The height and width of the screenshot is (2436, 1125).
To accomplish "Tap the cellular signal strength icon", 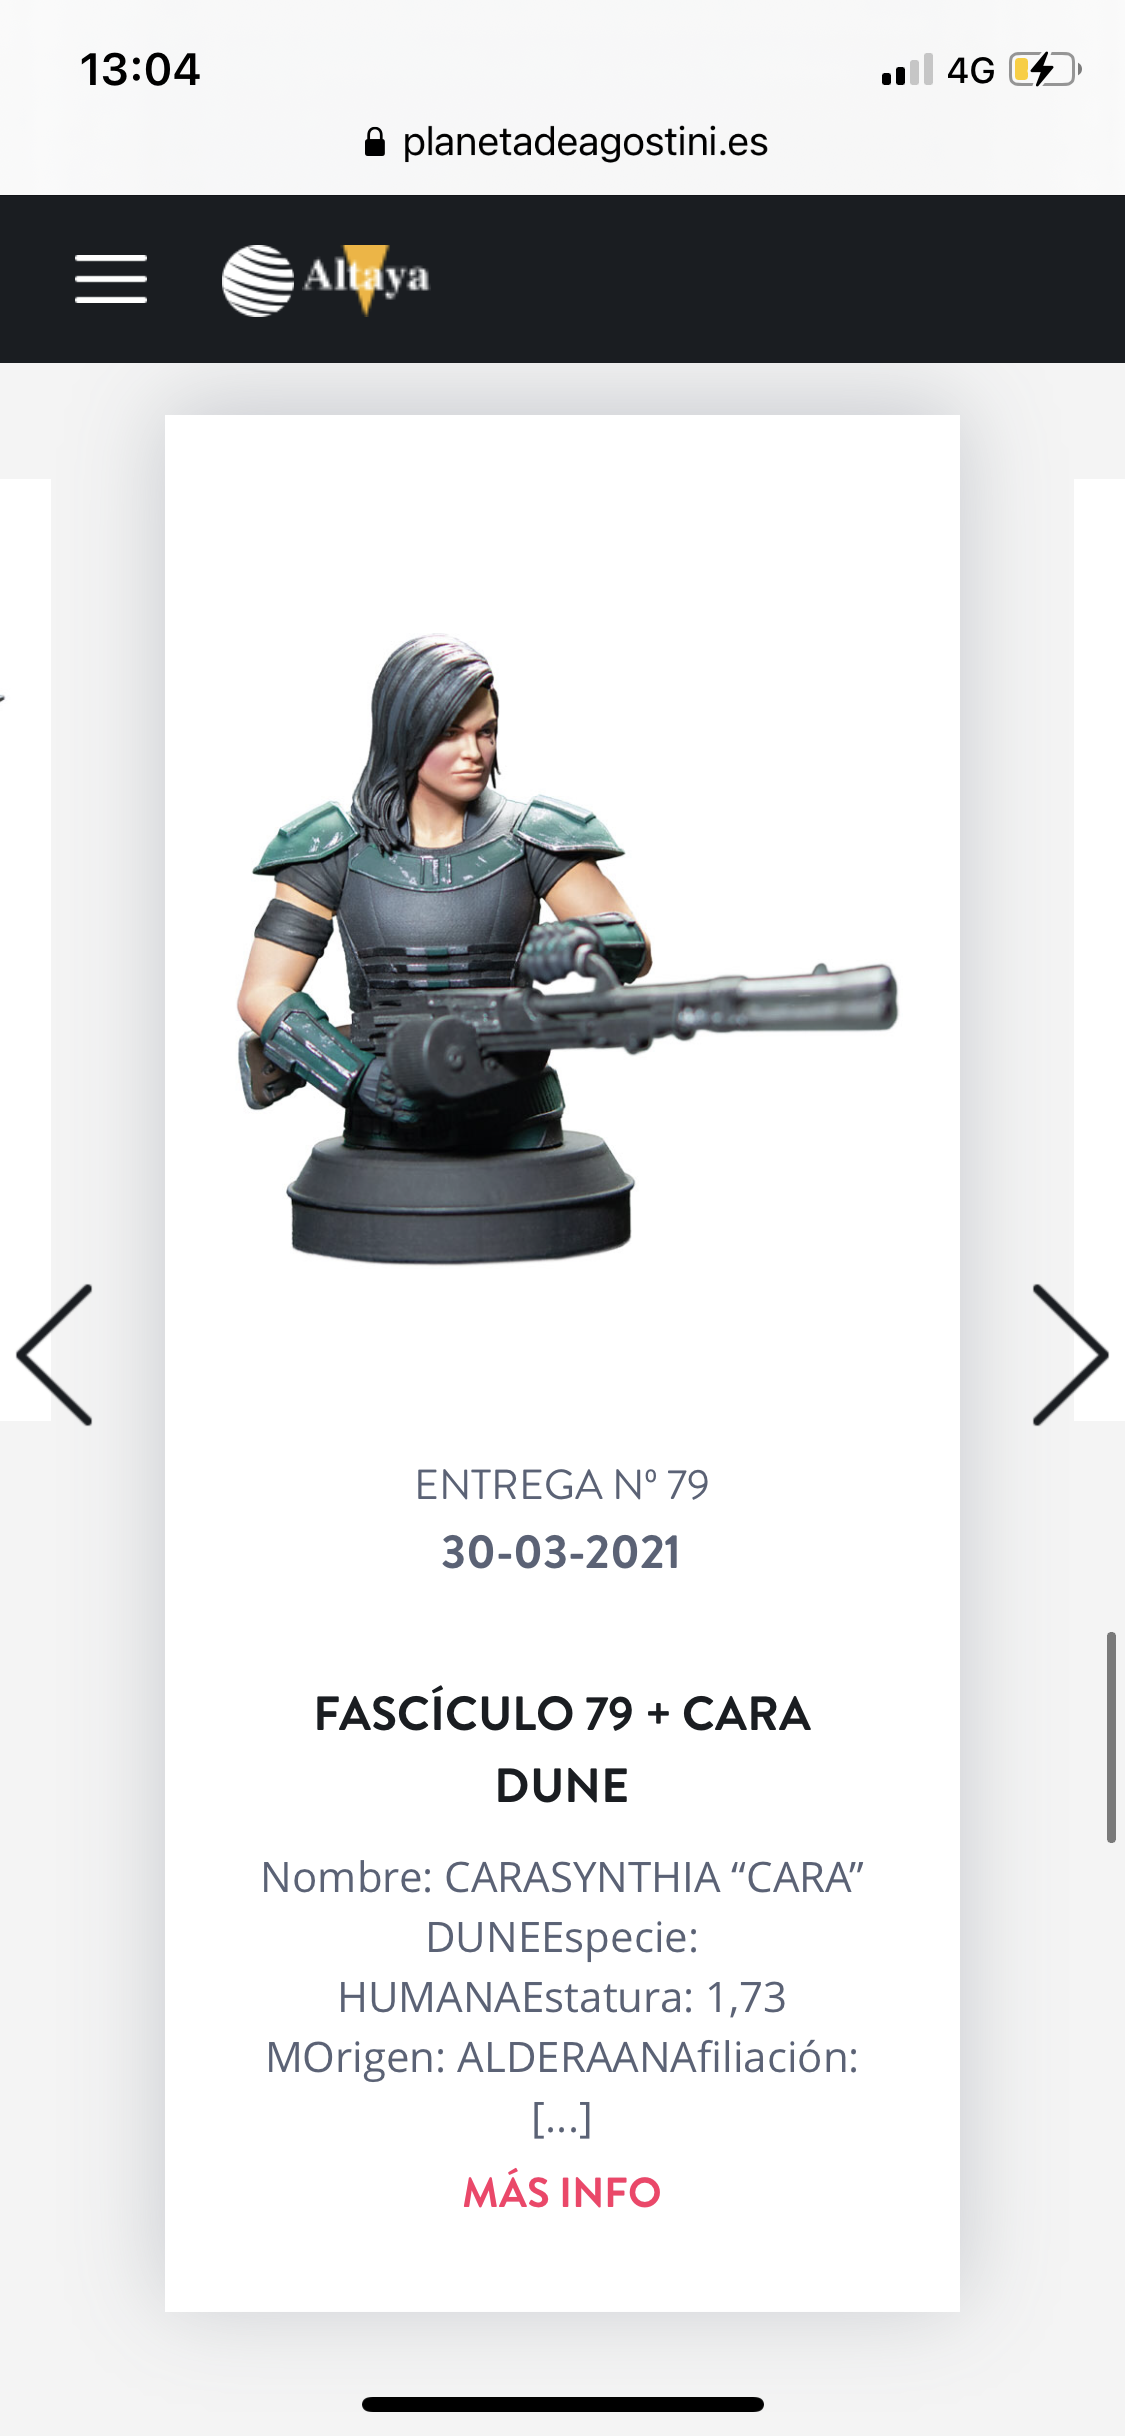I will pyautogui.click(x=907, y=70).
